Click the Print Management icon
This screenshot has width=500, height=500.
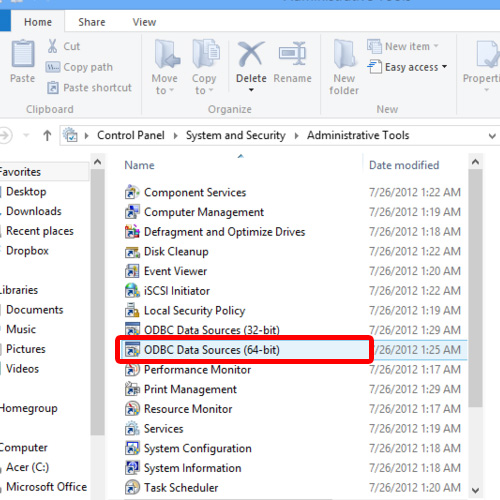[x=132, y=389]
